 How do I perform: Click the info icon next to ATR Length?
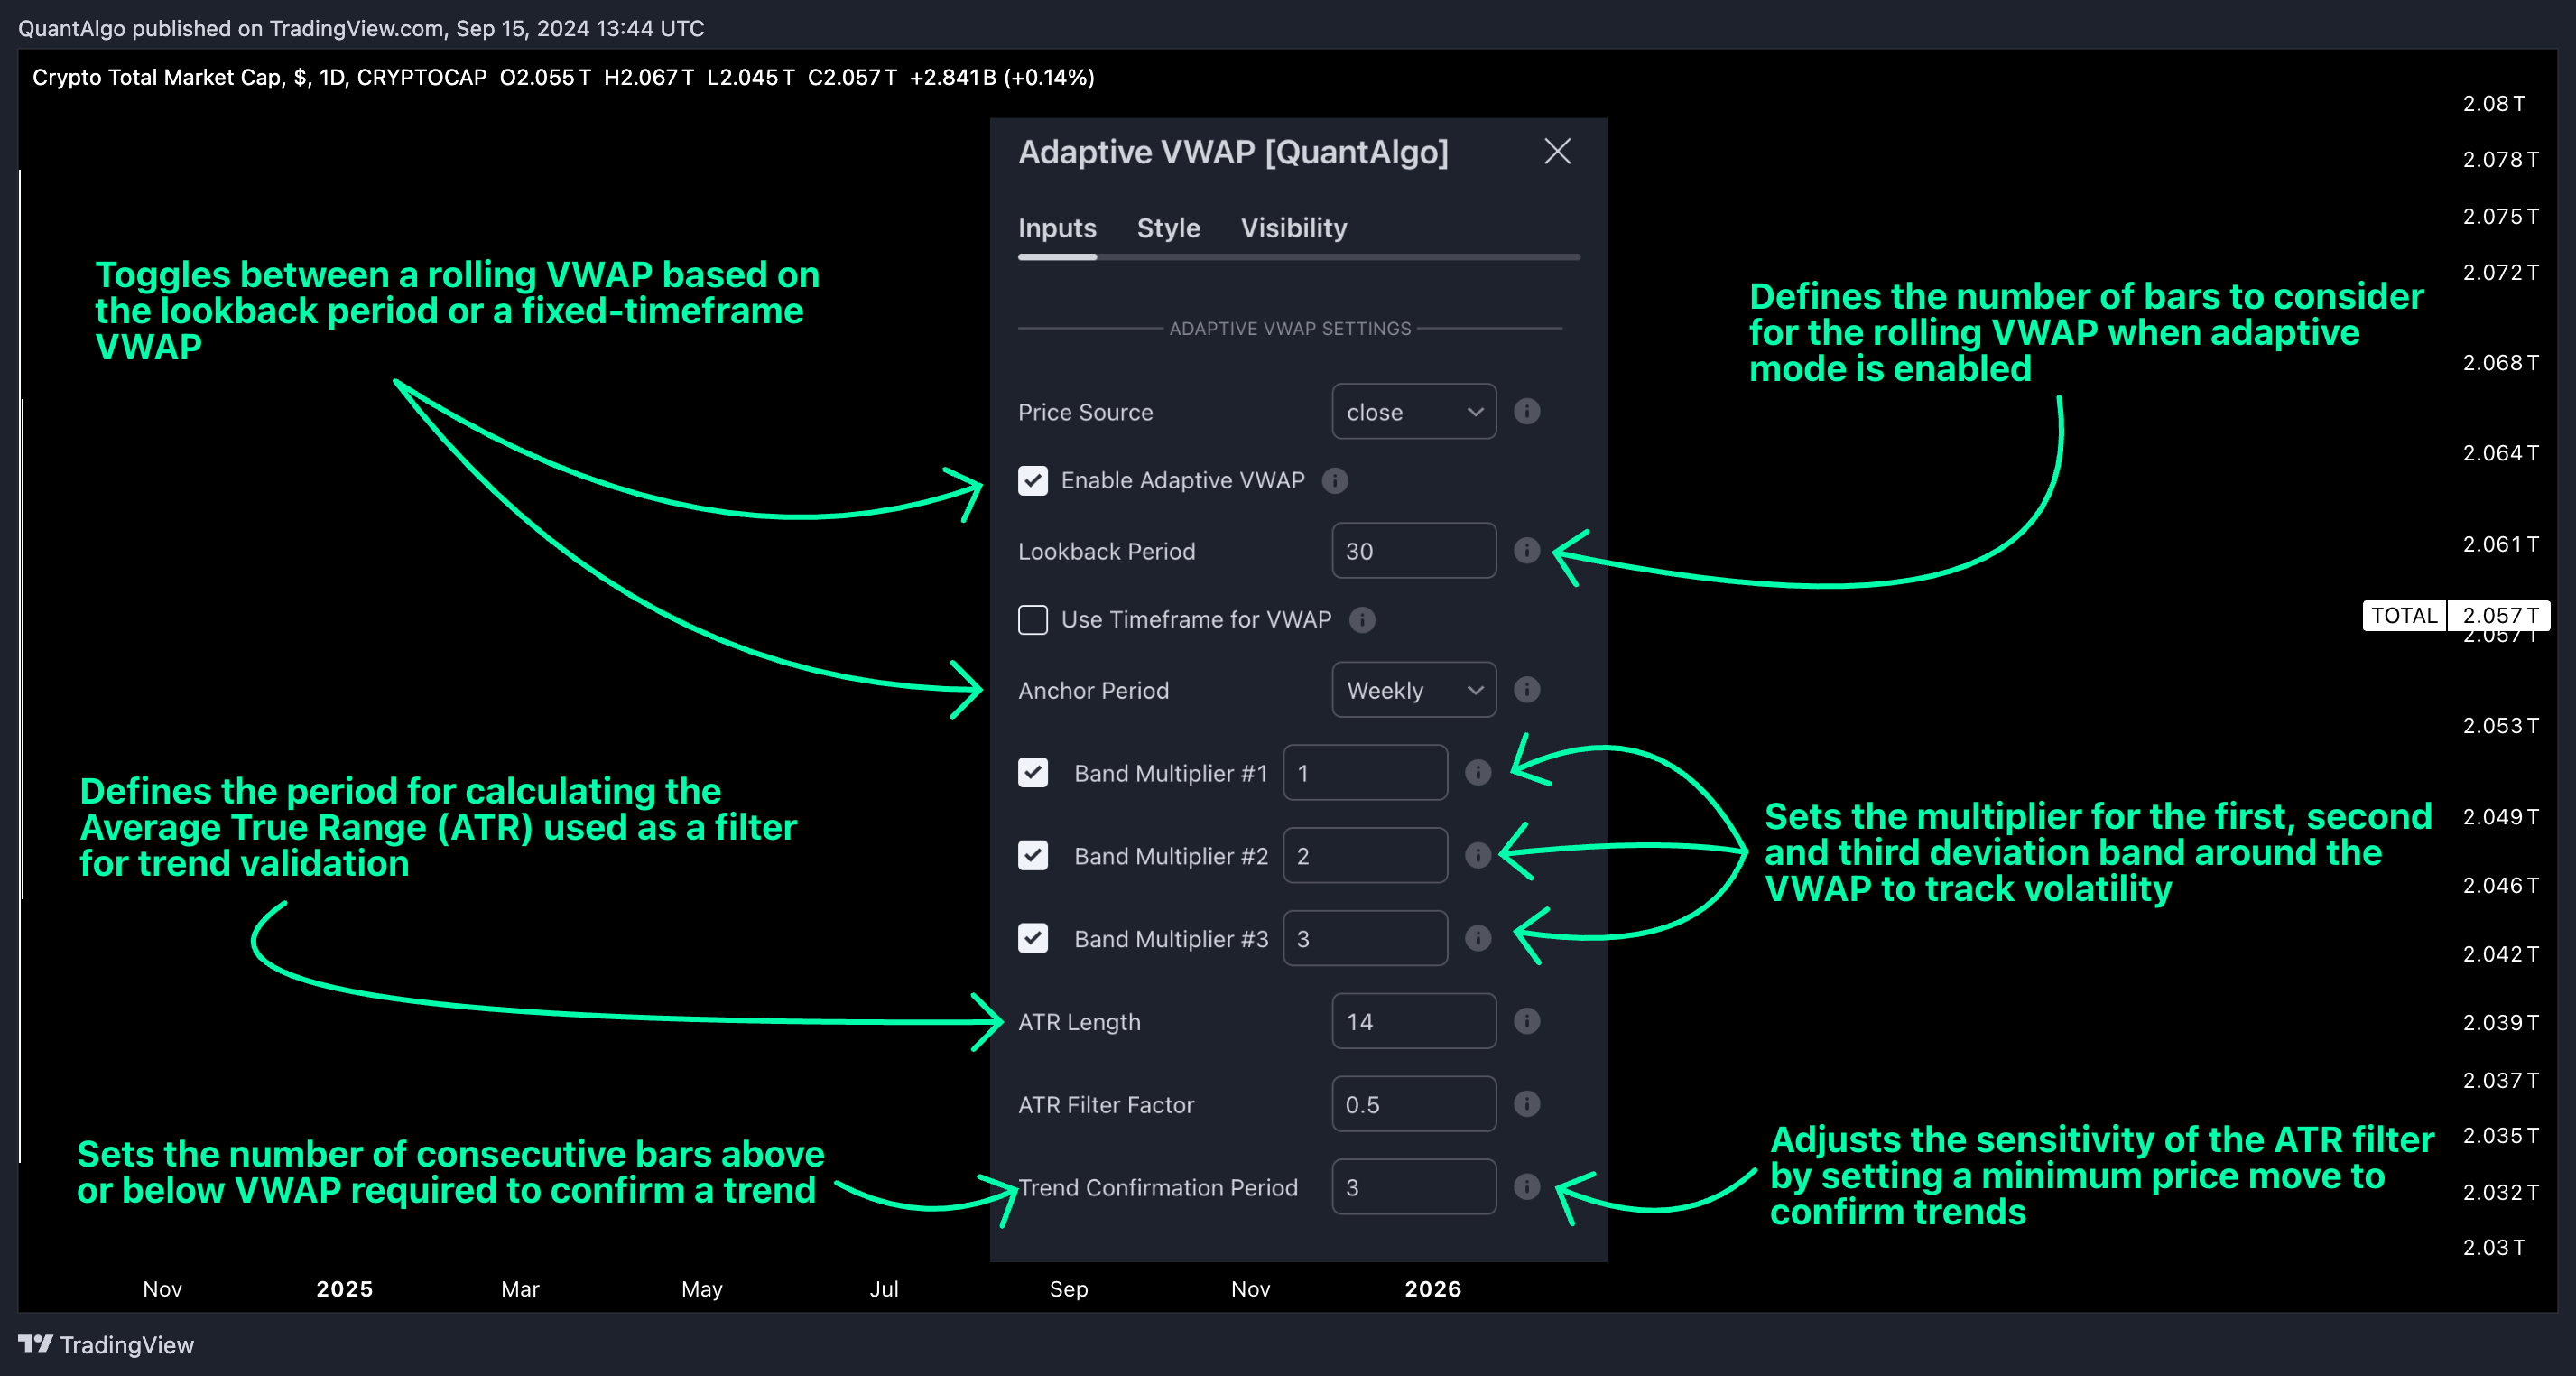point(1526,1020)
